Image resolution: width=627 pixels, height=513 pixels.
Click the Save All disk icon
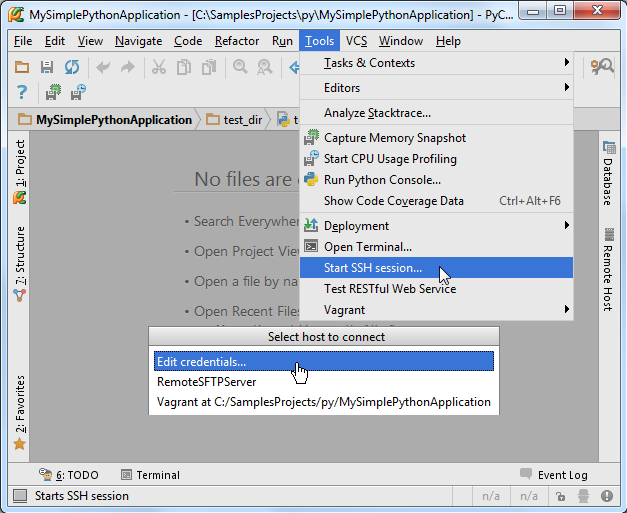click(47, 67)
